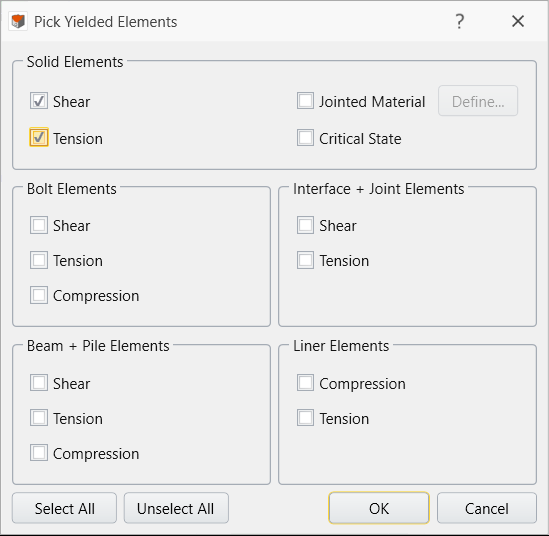Click the Select All button
The width and height of the screenshot is (549, 536).
click(x=64, y=508)
